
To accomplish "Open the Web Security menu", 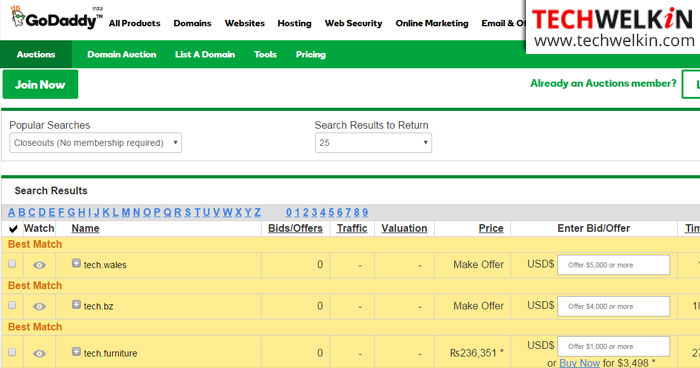I will [x=354, y=23].
